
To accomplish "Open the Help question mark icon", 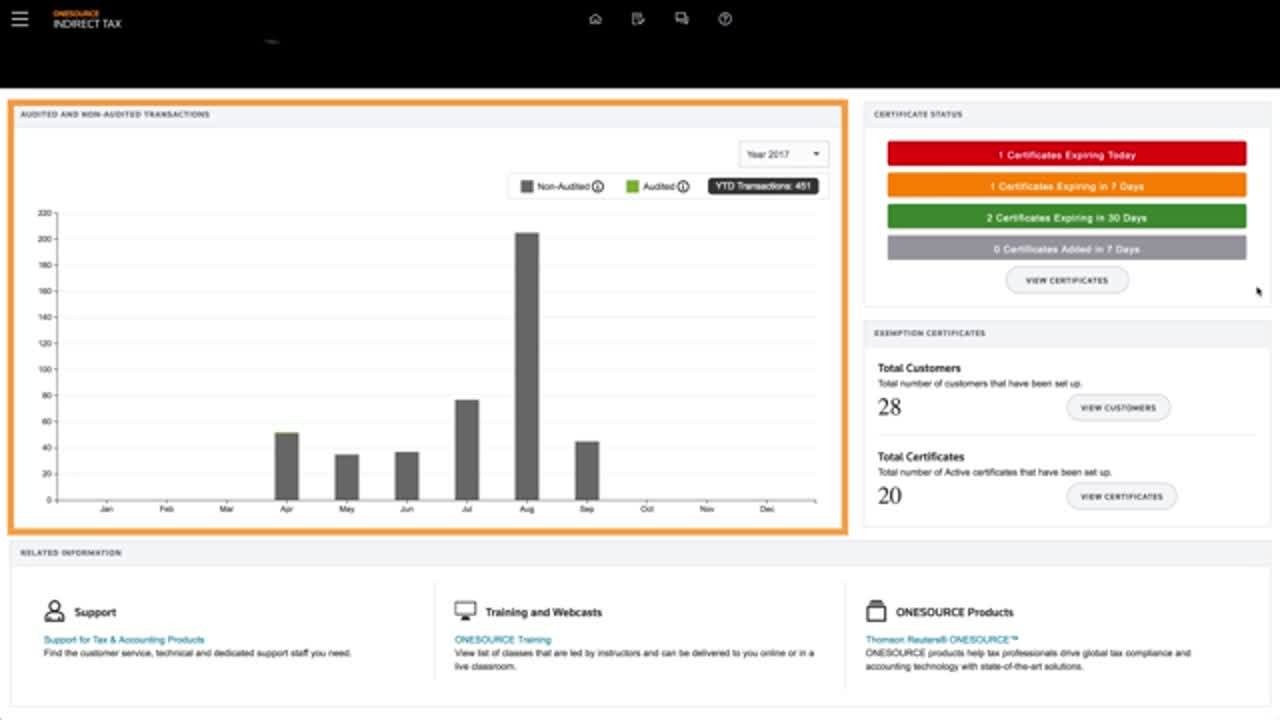I will [x=725, y=19].
